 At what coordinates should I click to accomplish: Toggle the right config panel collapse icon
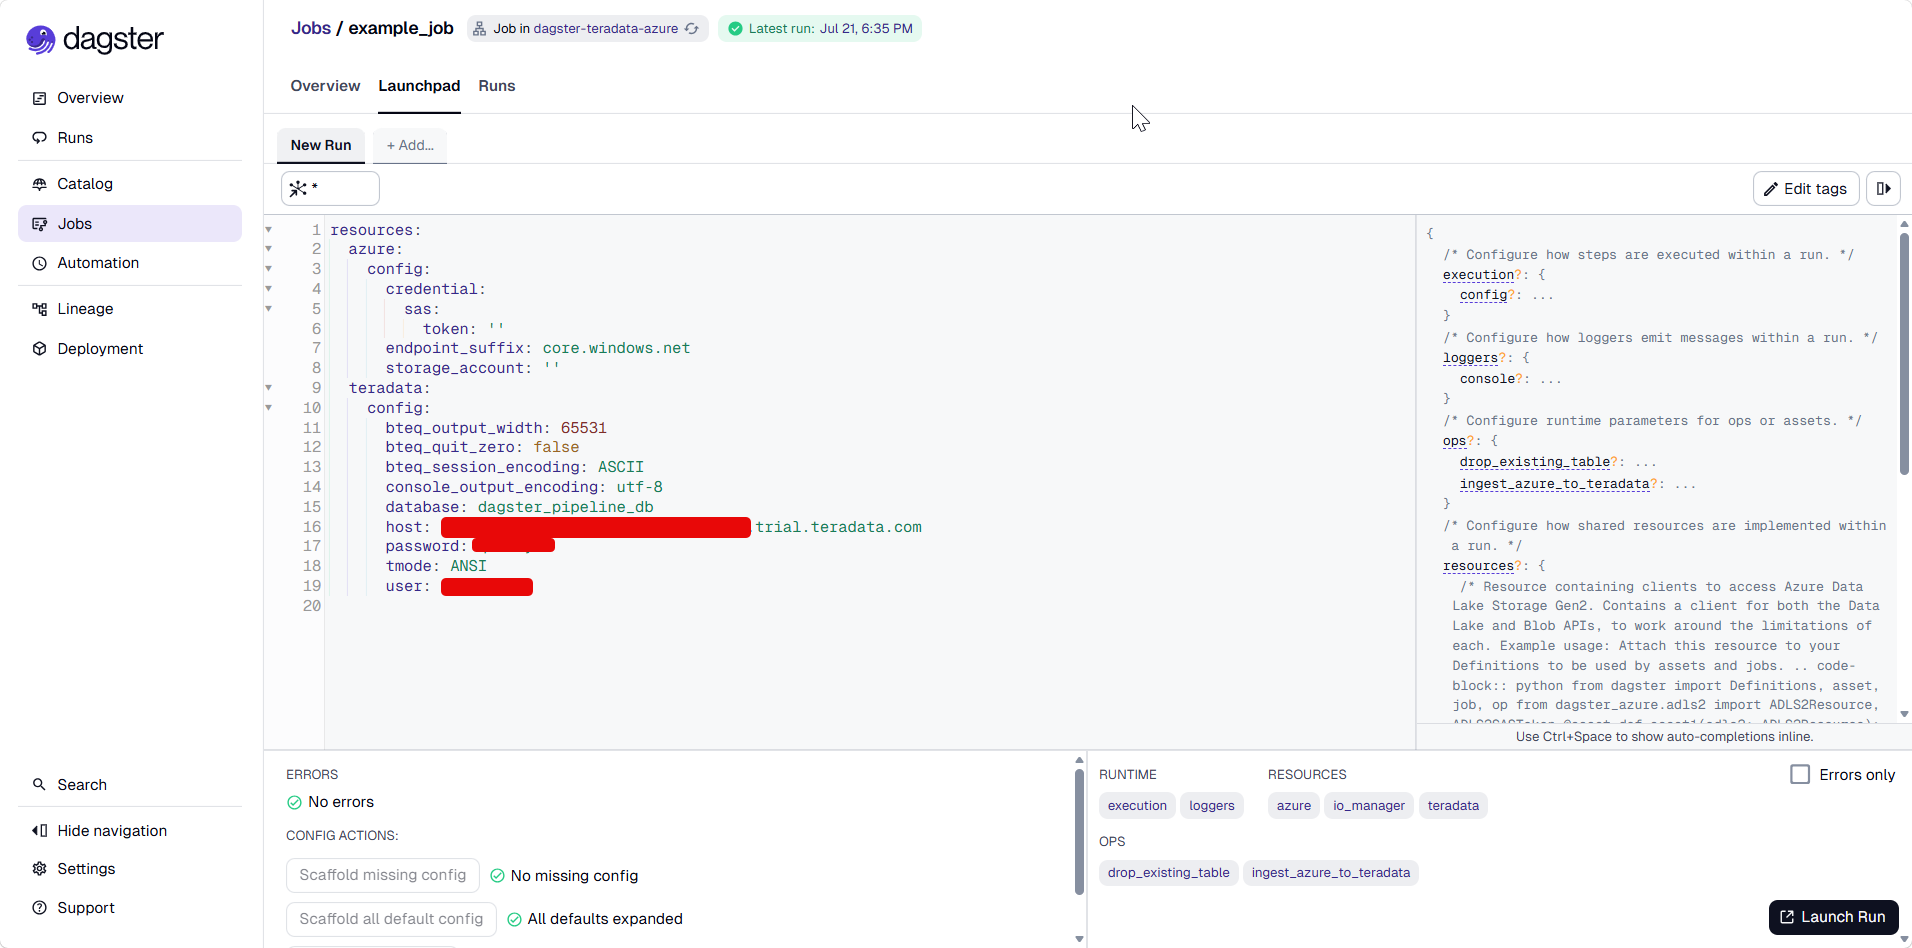coord(1884,189)
